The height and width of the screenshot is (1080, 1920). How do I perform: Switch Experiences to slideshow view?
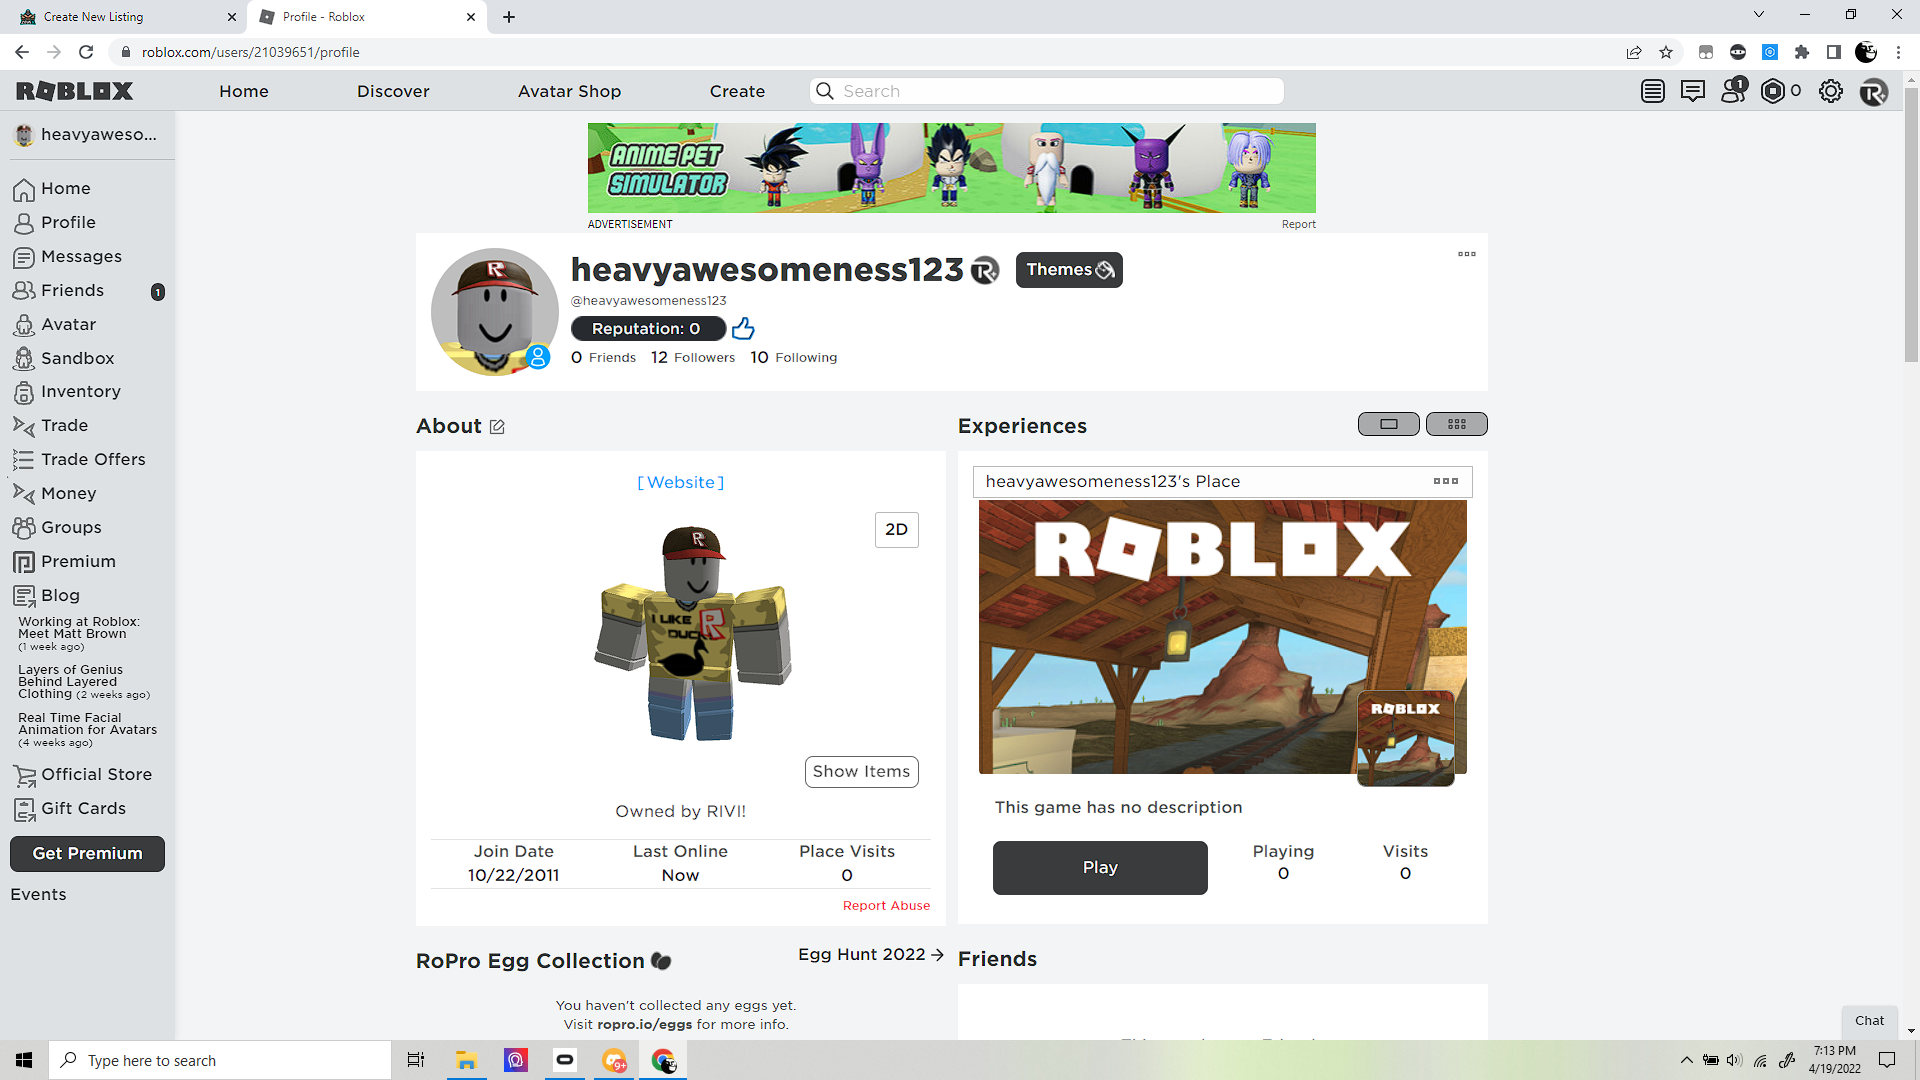(x=1388, y=424)
